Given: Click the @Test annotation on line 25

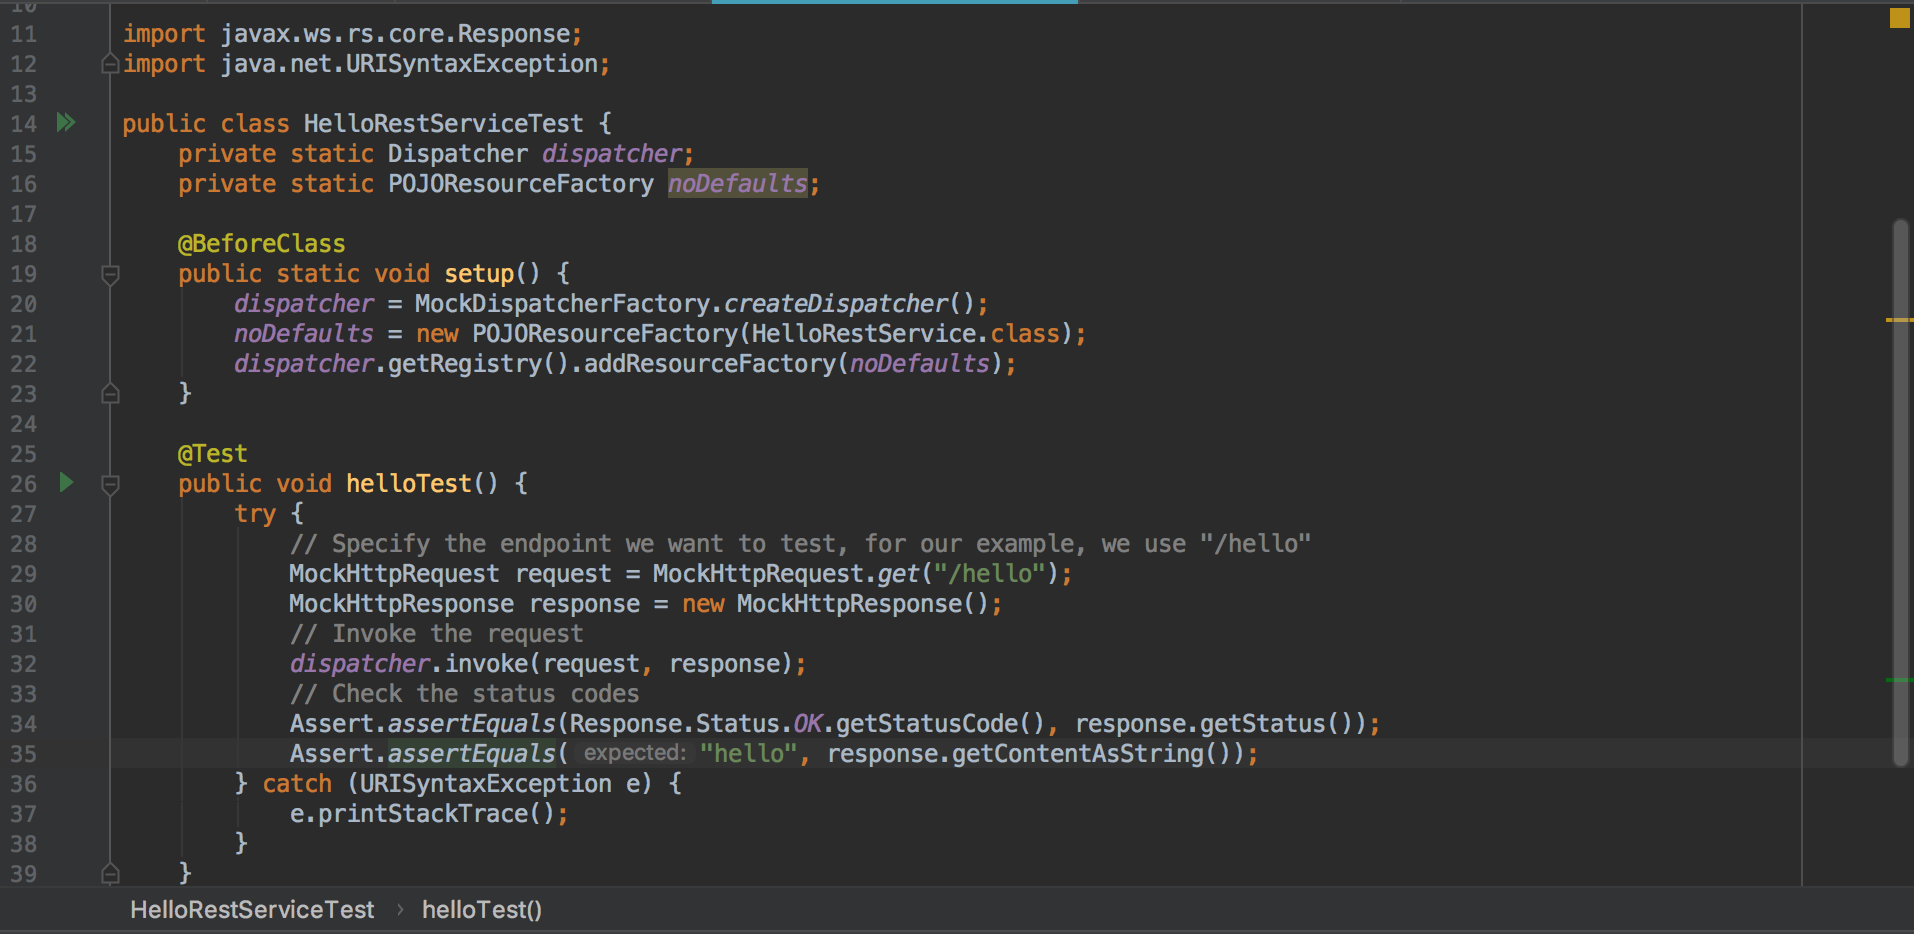Looking at the screenshot, I should [x=212, y=453].
